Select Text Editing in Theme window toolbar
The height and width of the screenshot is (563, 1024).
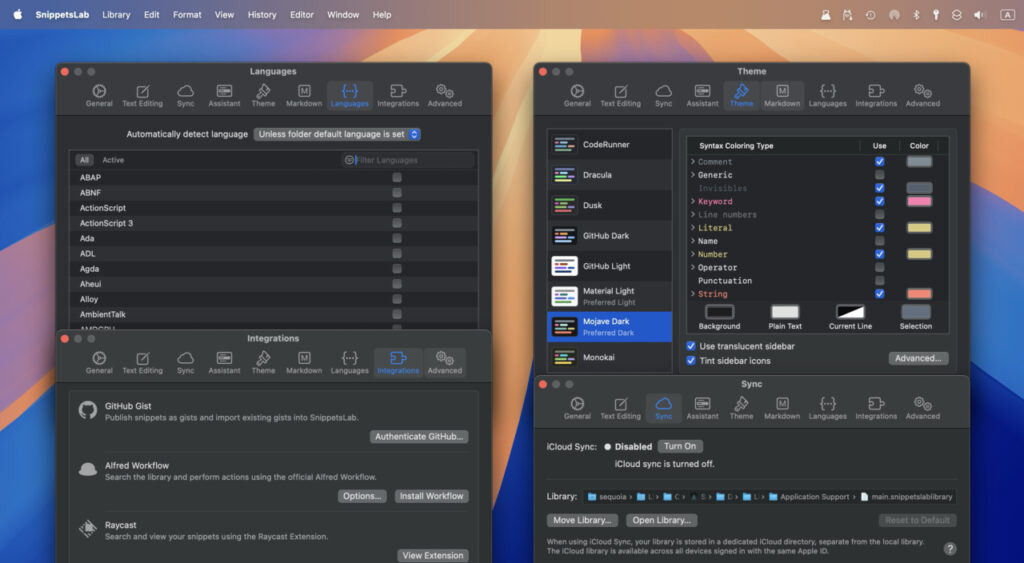620,95
